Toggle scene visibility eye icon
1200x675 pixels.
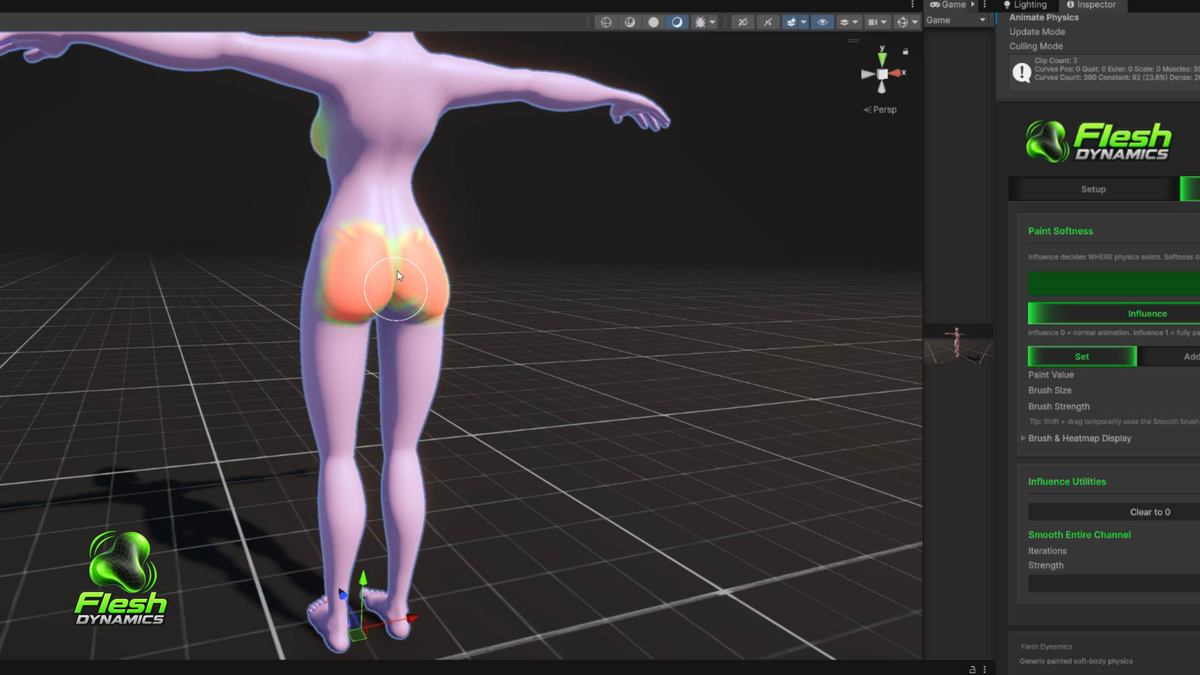tap(823, 21)
